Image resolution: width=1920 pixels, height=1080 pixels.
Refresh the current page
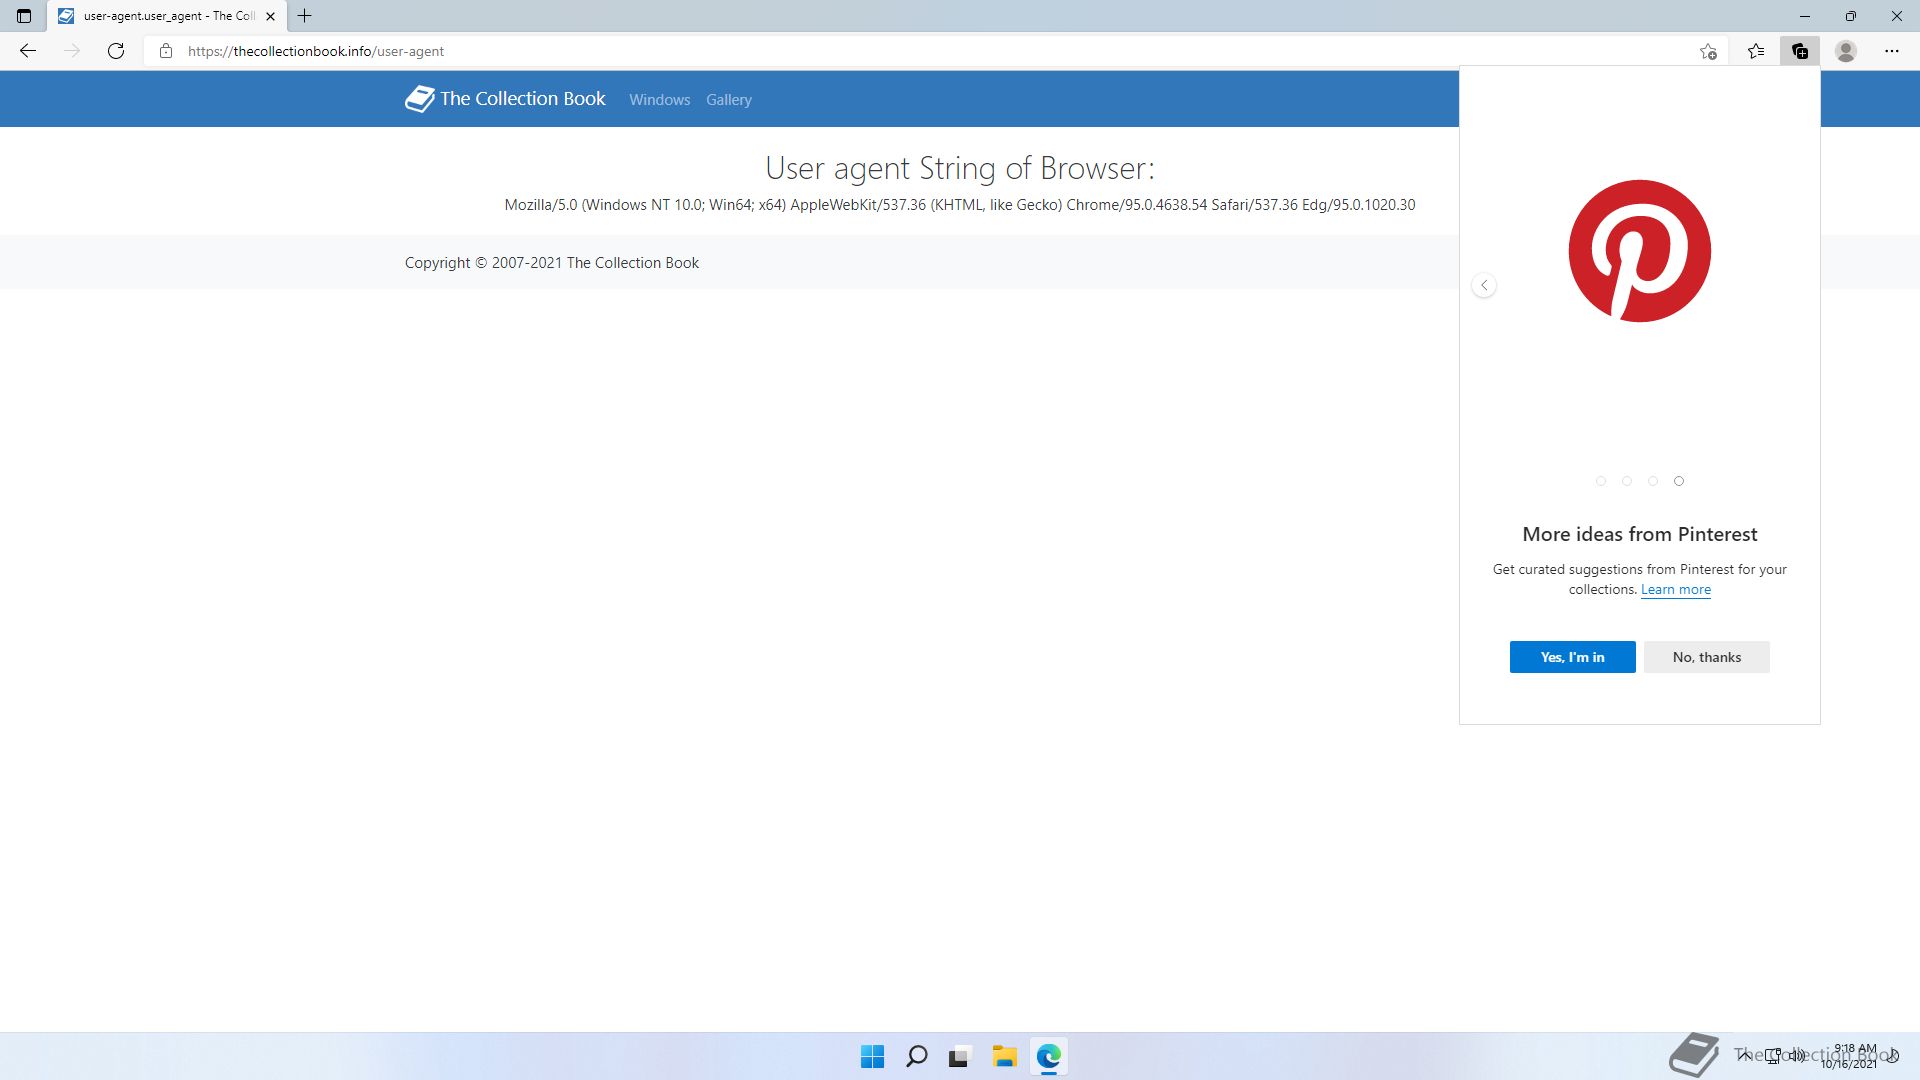coord(116,51)
